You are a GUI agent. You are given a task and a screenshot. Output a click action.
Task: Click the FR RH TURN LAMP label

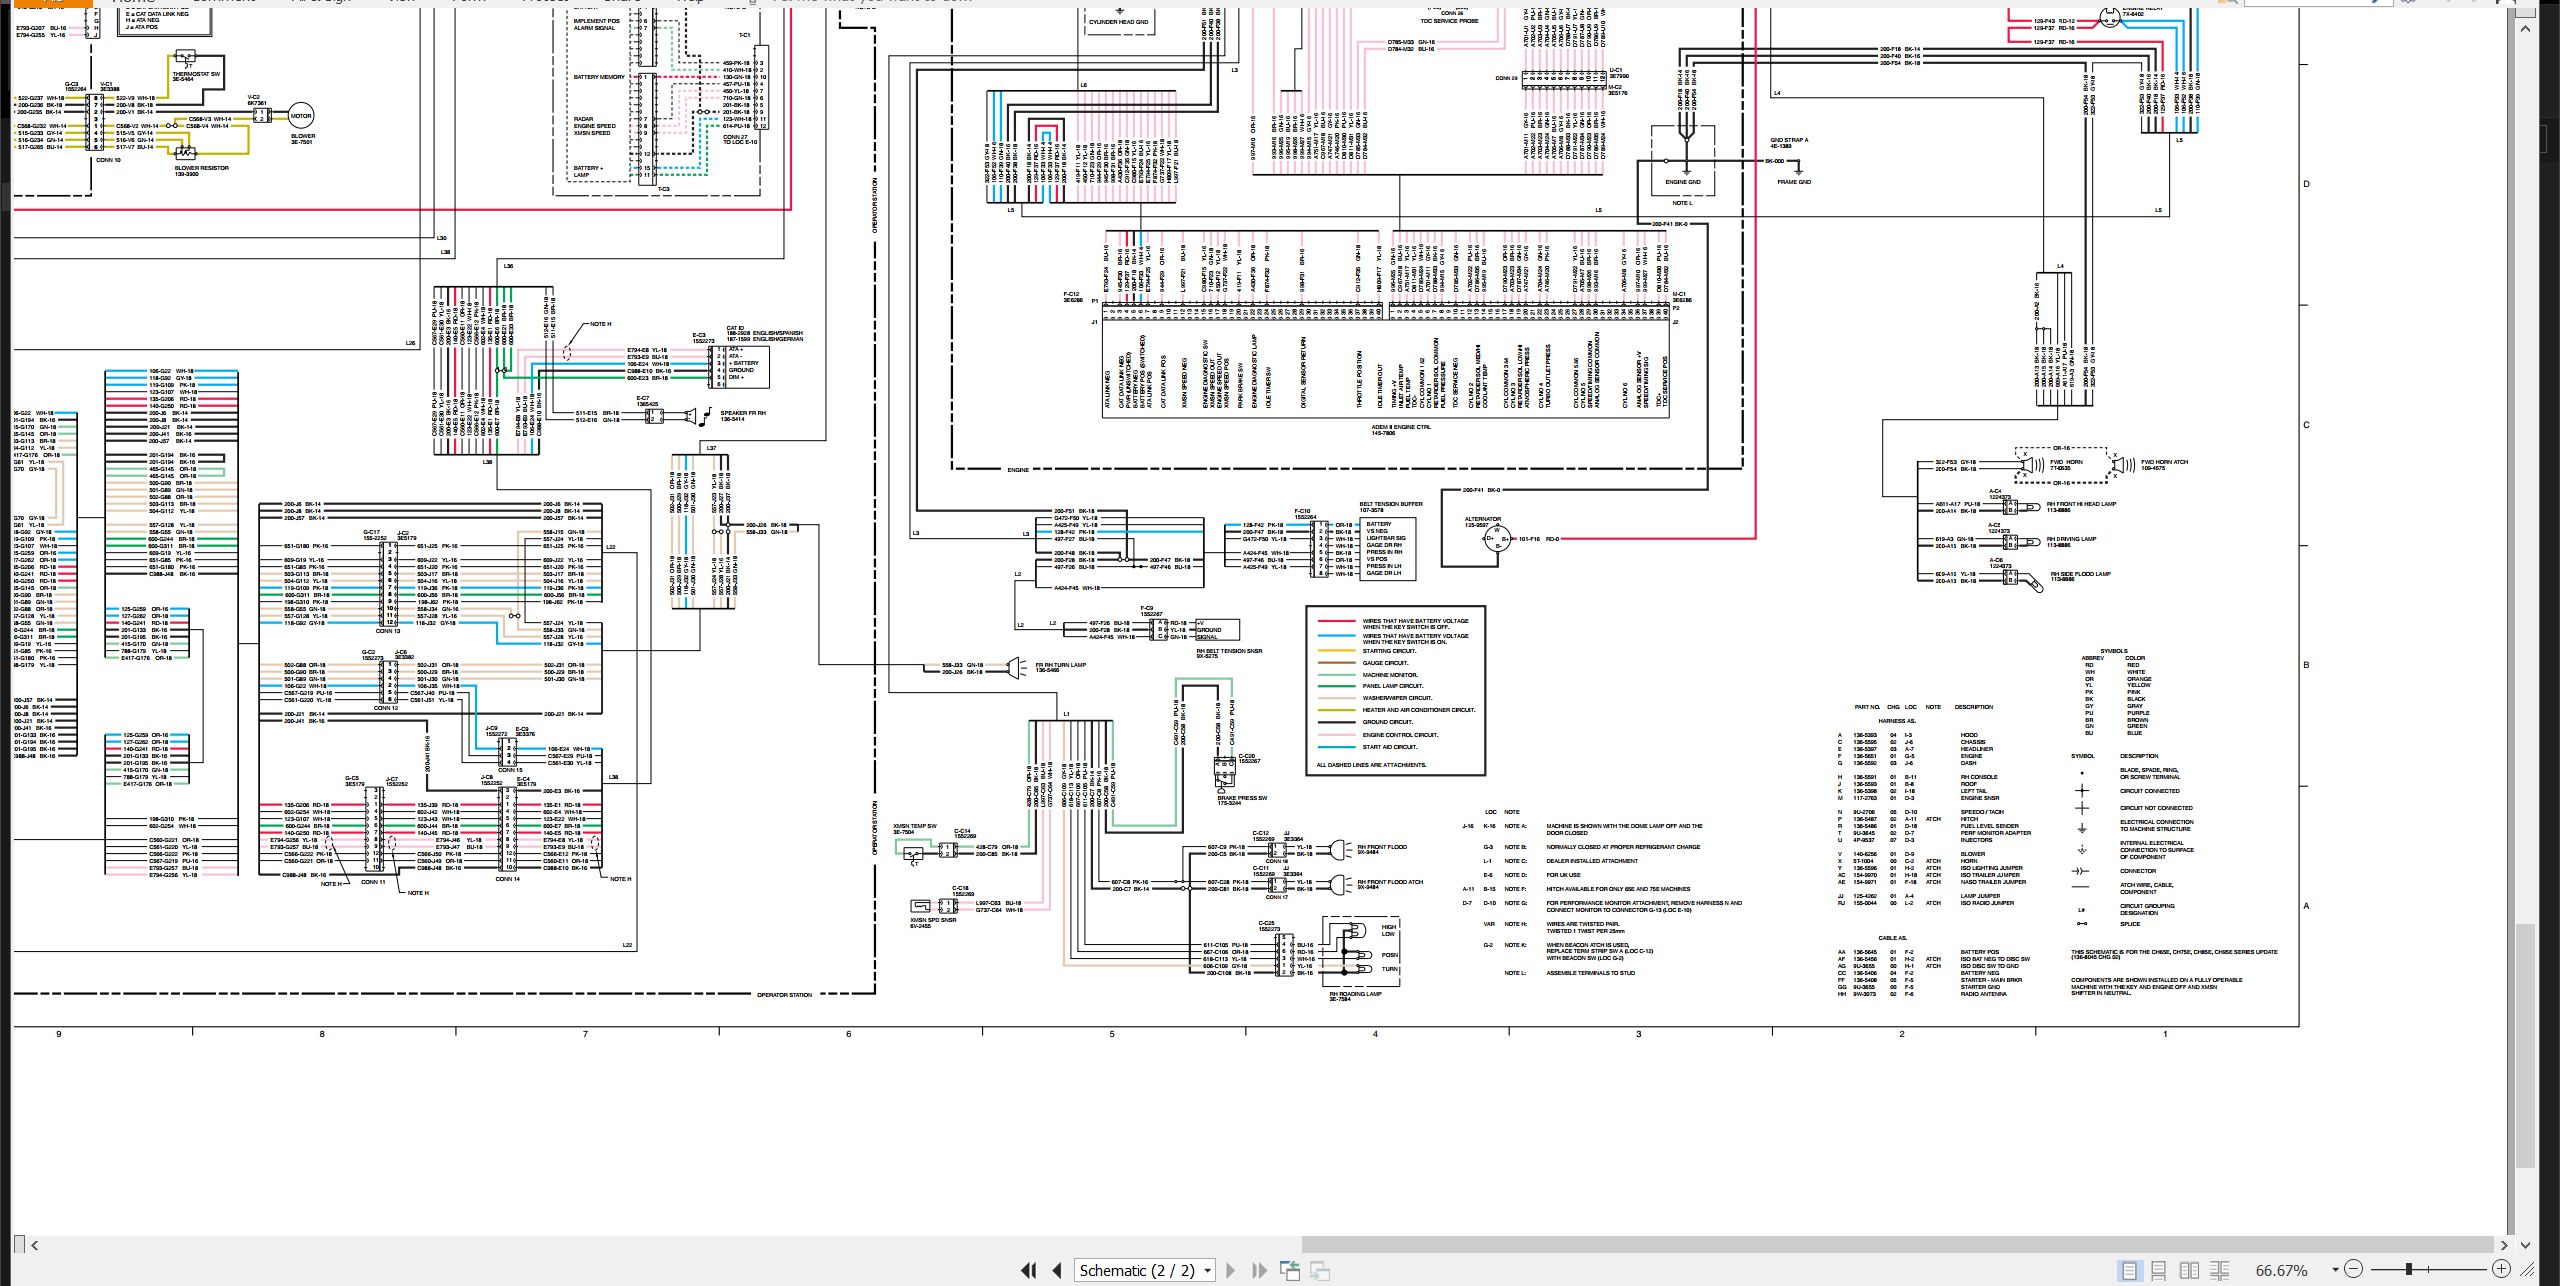pyautogui.click(x=1060, y=664)
